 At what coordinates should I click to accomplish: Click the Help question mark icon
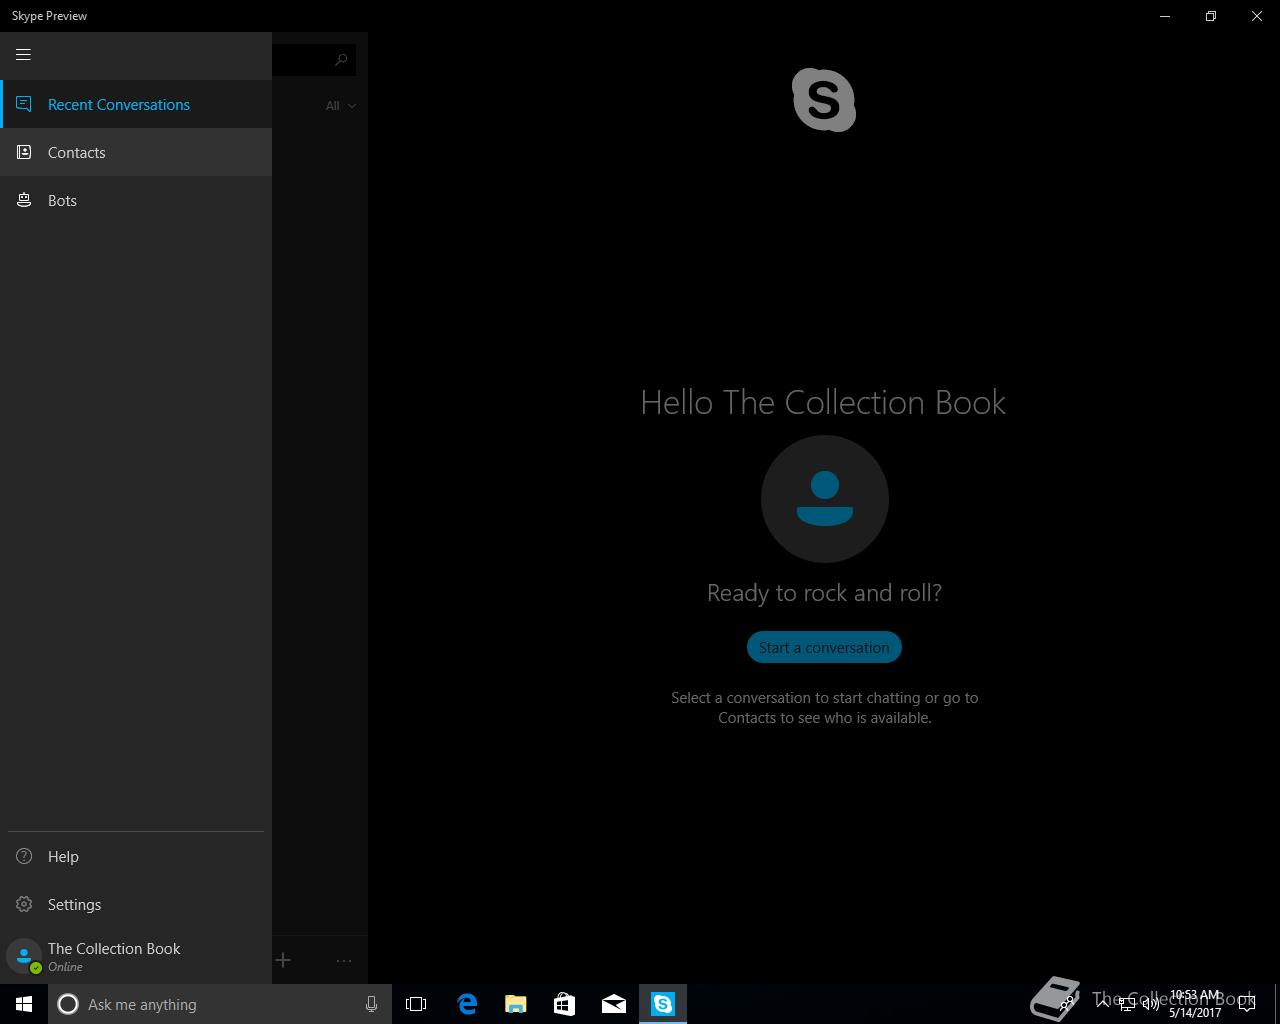(x=24, y=856)
